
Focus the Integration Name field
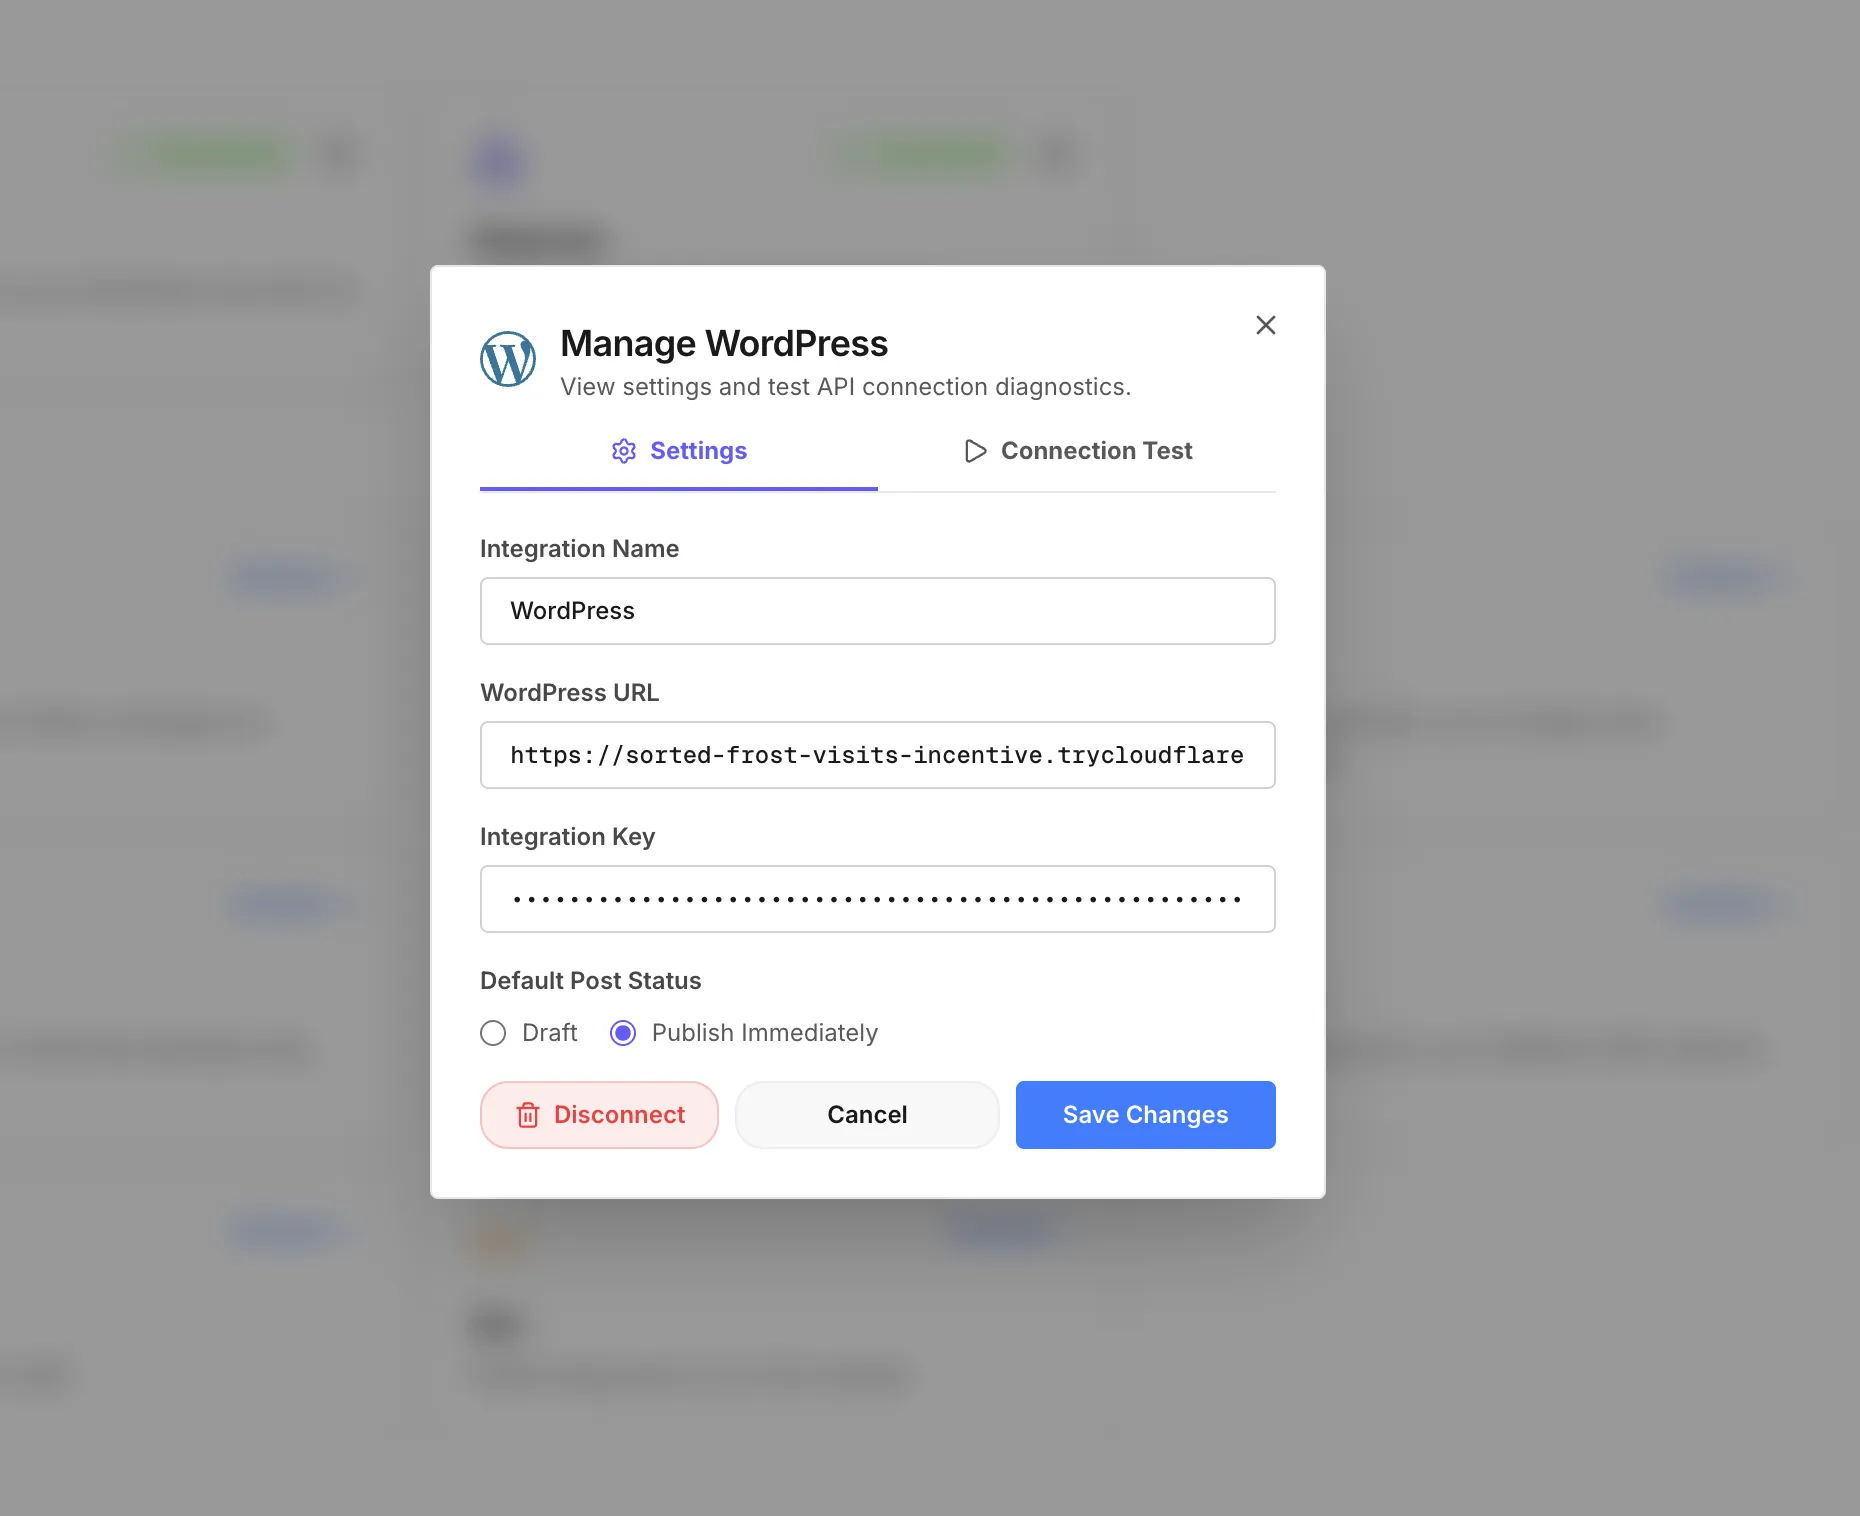878,611
